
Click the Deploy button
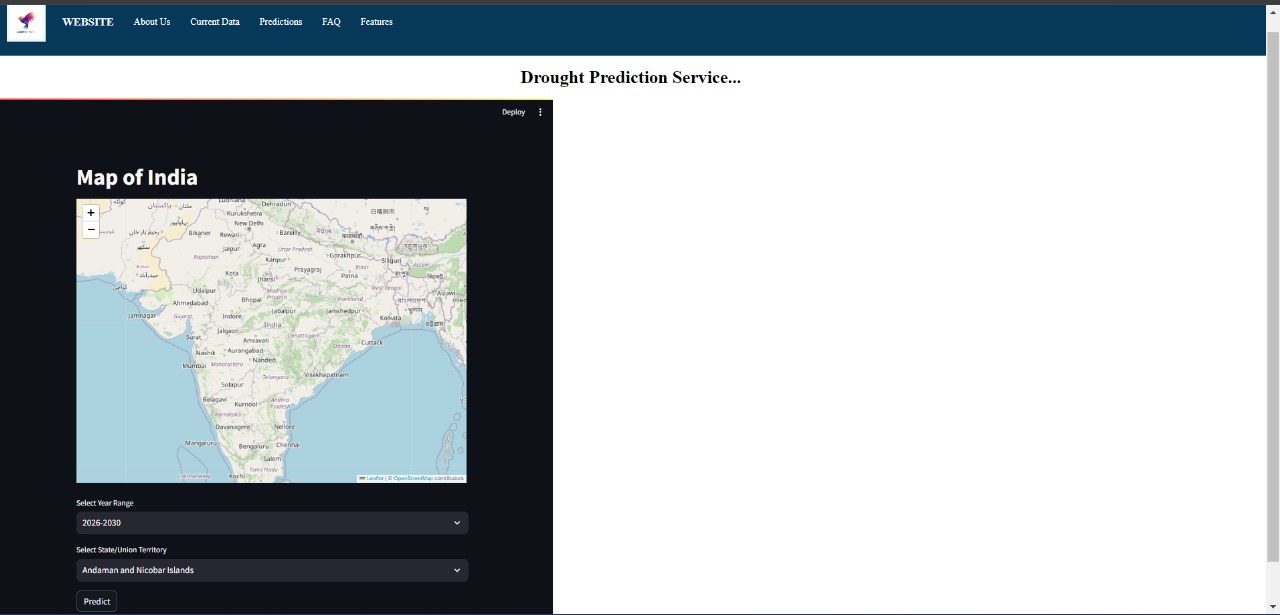click(513, 112)
